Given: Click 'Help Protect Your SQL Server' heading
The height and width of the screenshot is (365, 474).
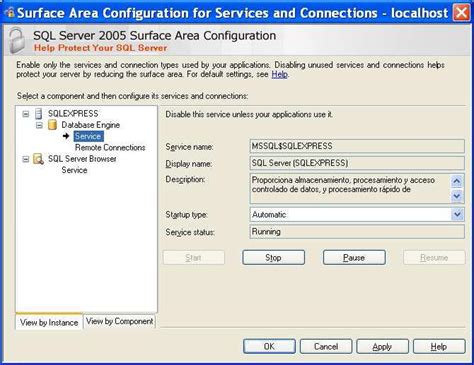Looking at the screenshot, I should pyautogui.click(x=100, y=48).
